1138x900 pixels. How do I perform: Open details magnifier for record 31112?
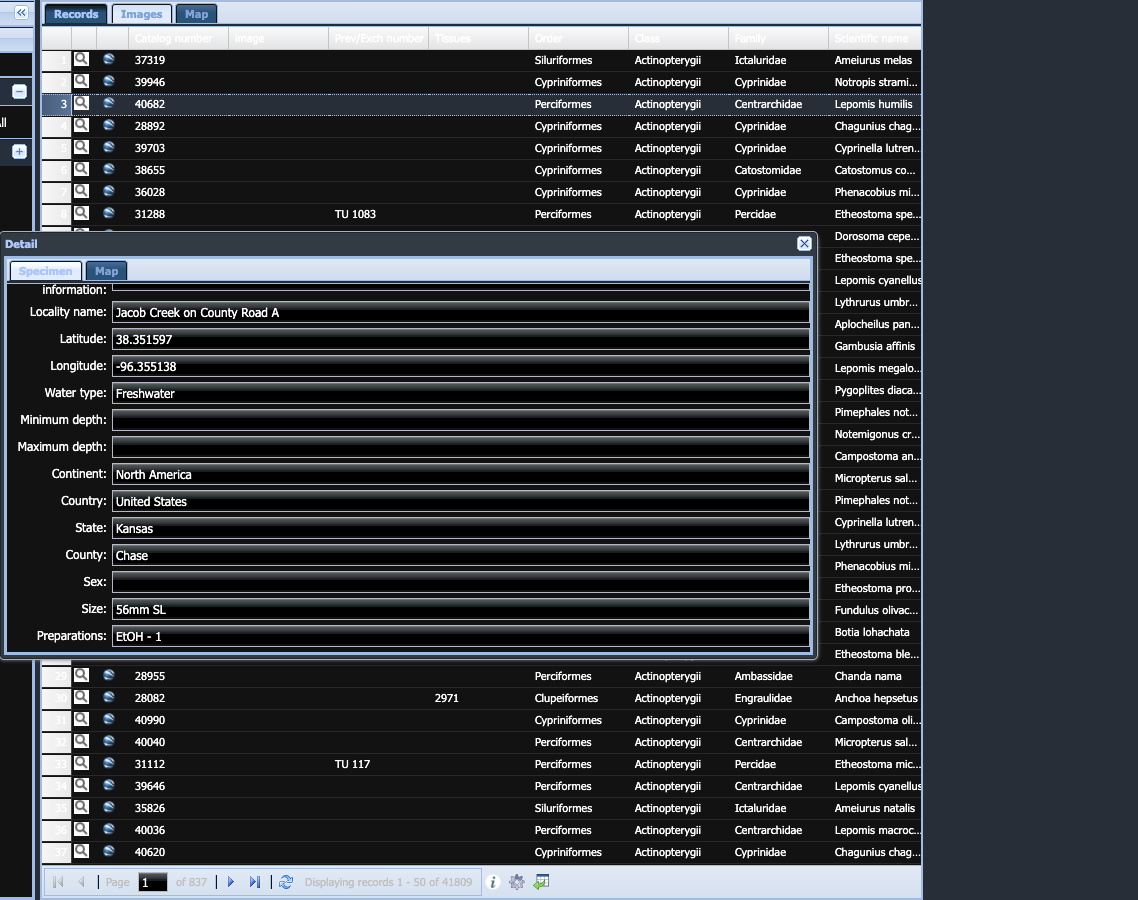point(81,763)
